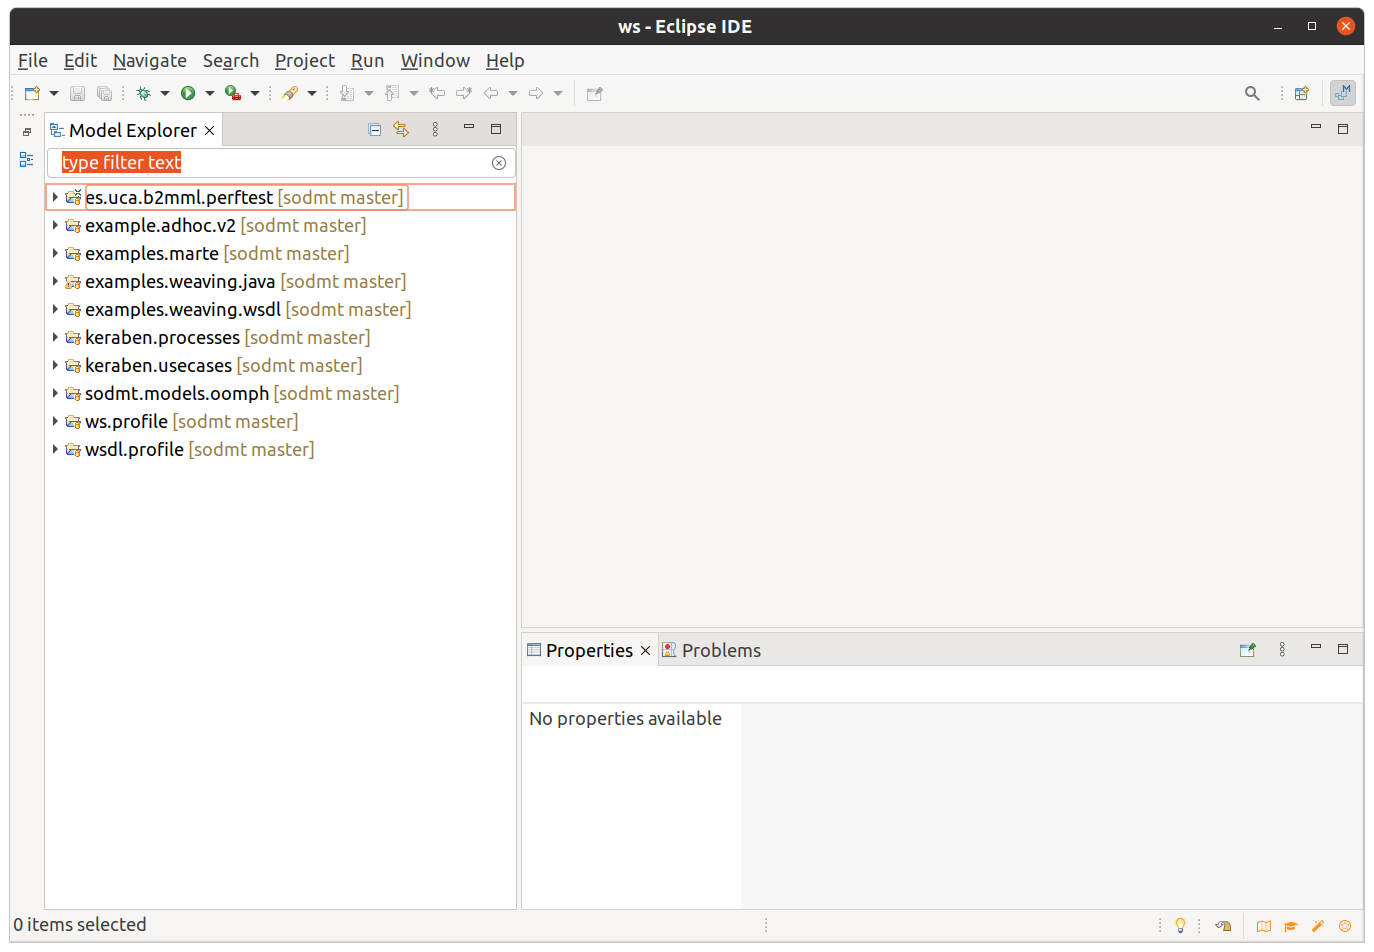Open the Window menu
Screen dimensions: 1374x952
435,61
